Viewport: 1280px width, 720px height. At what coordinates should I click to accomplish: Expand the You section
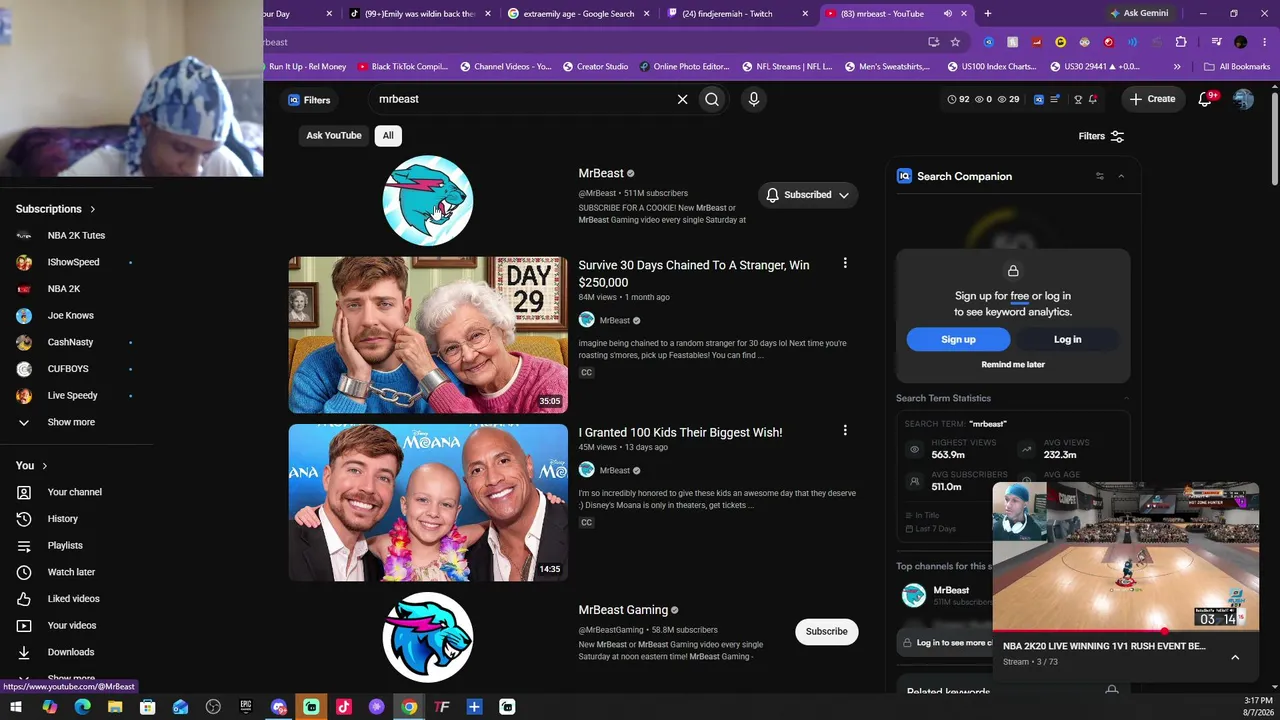pos(32,465)
